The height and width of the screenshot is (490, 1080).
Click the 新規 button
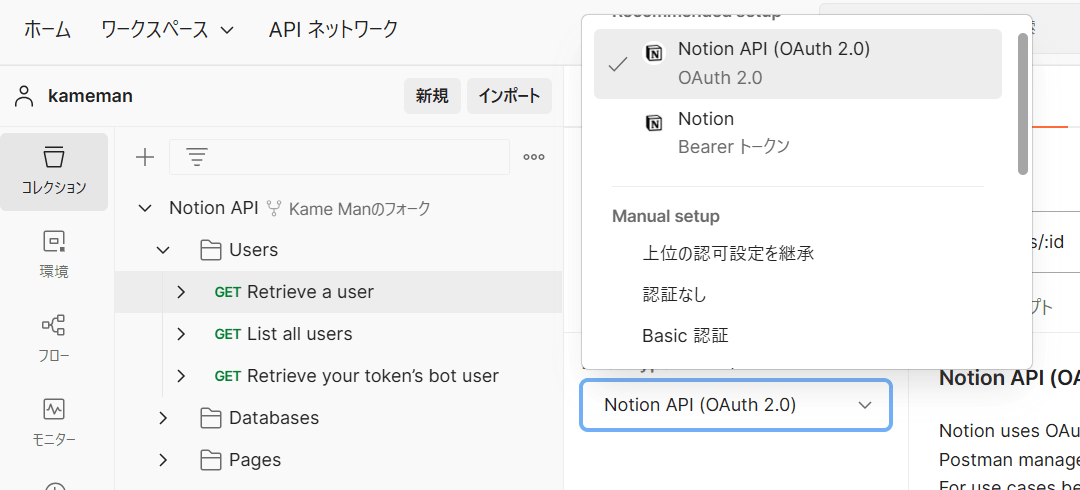(432, 96)
